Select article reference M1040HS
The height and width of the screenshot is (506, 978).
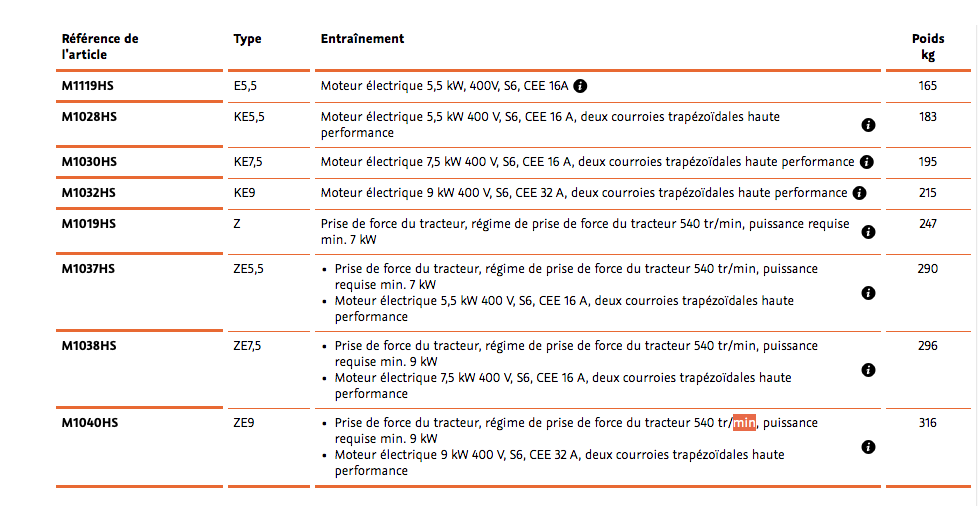coord(89,423)
